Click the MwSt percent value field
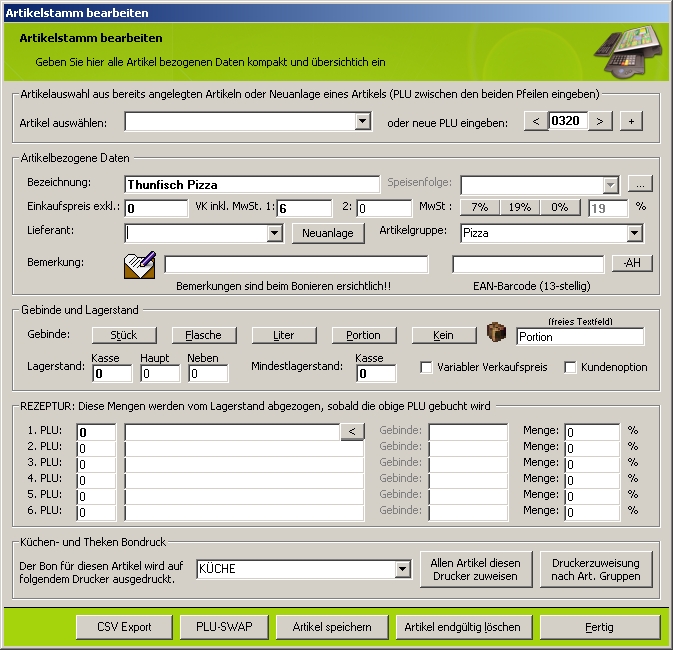Image resolution: width=673 pixels, height=650 pixels. (608, 209)
